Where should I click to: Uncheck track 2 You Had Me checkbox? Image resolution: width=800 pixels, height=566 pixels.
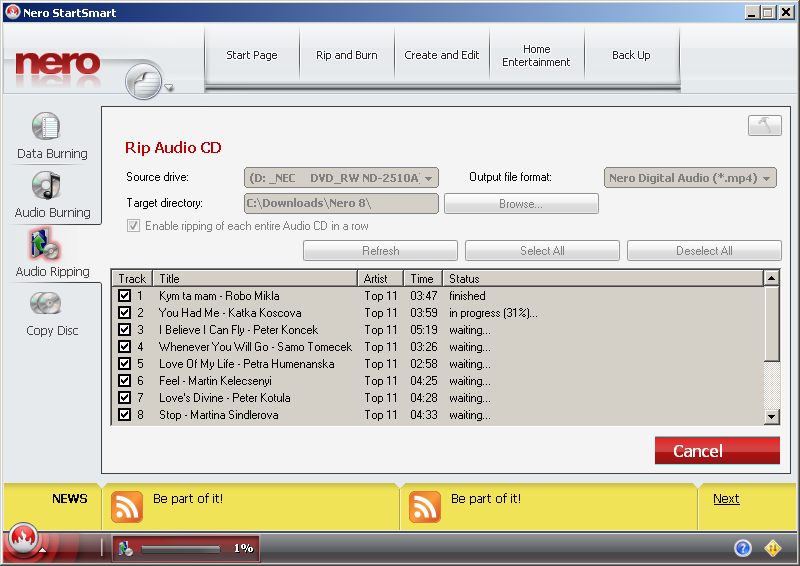click(x=124, y=312)
